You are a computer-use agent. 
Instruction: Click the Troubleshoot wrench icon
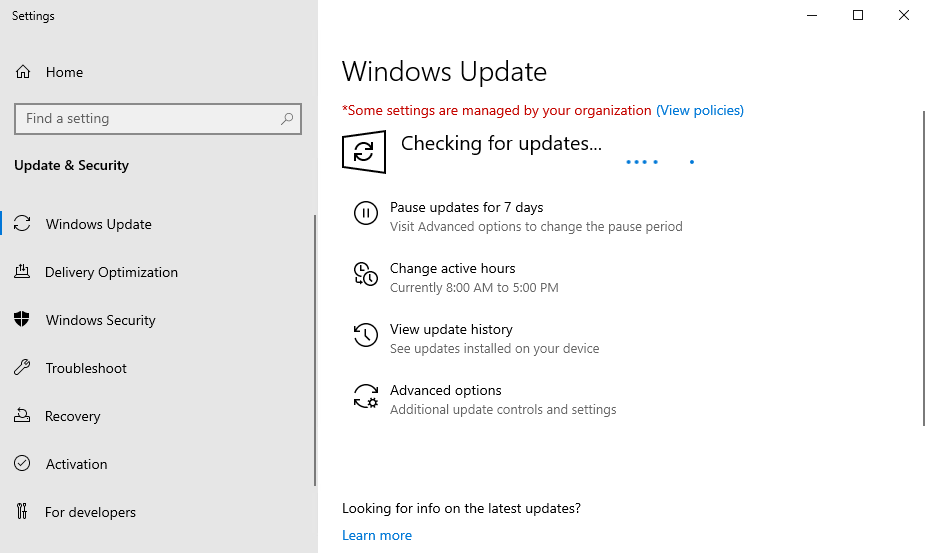click(x=22, y=368)
